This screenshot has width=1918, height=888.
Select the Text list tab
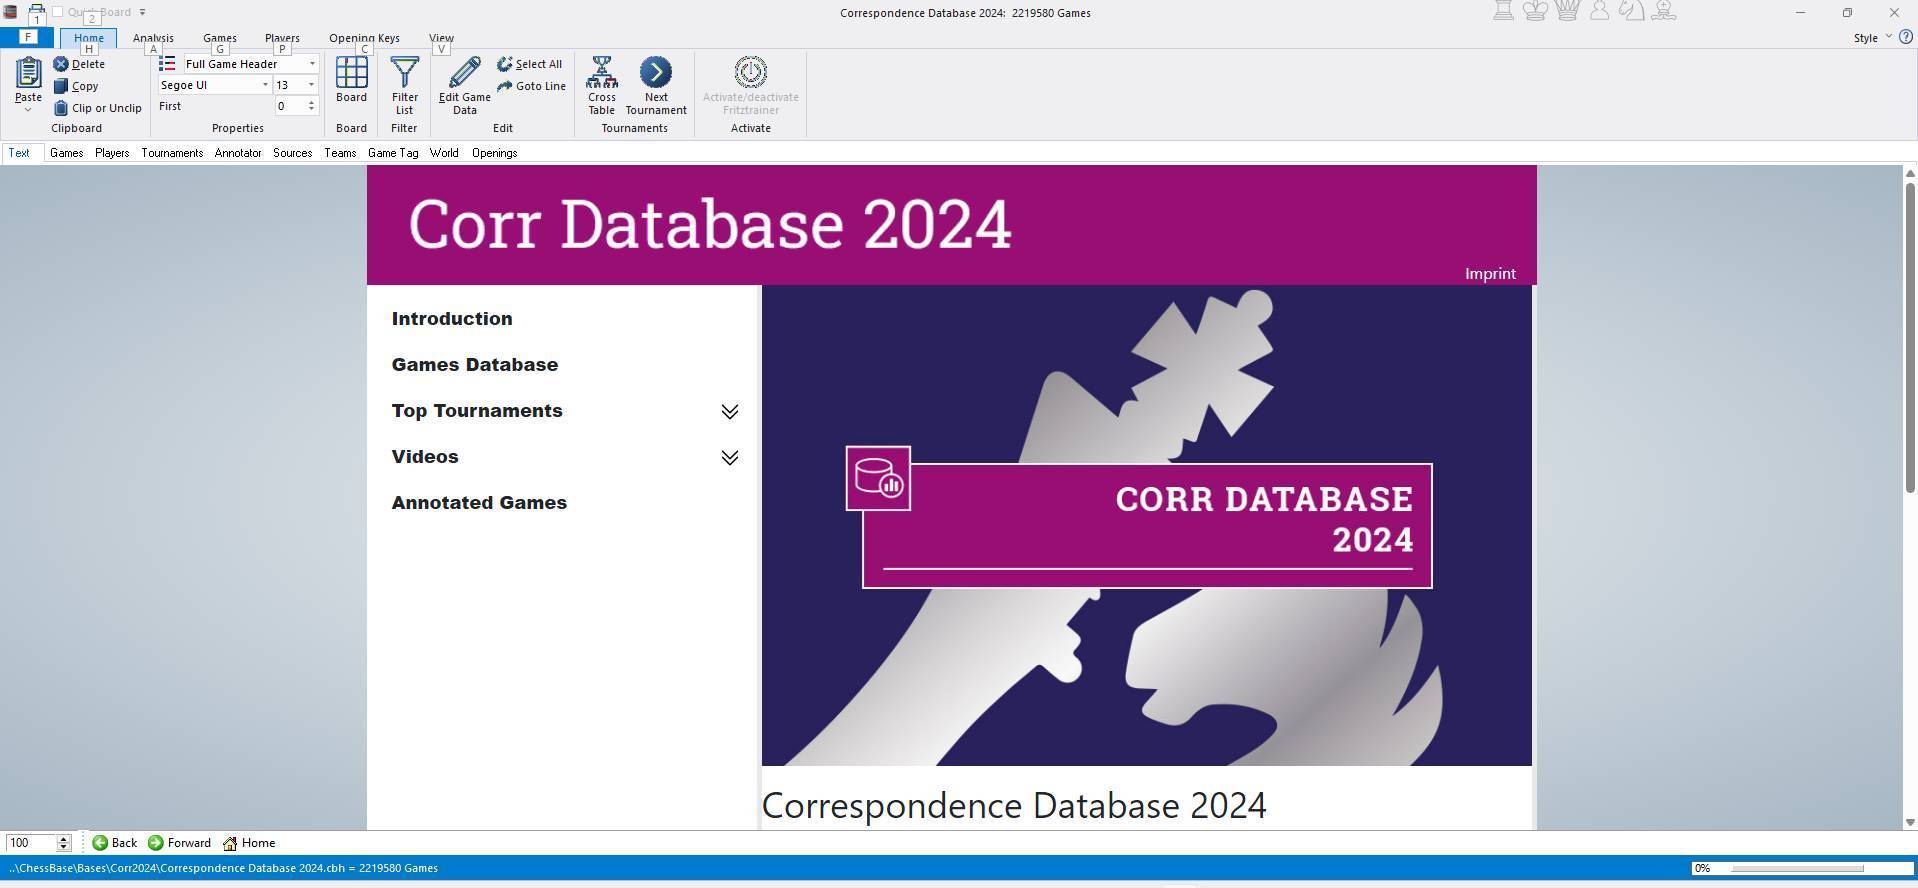point(19,153)
